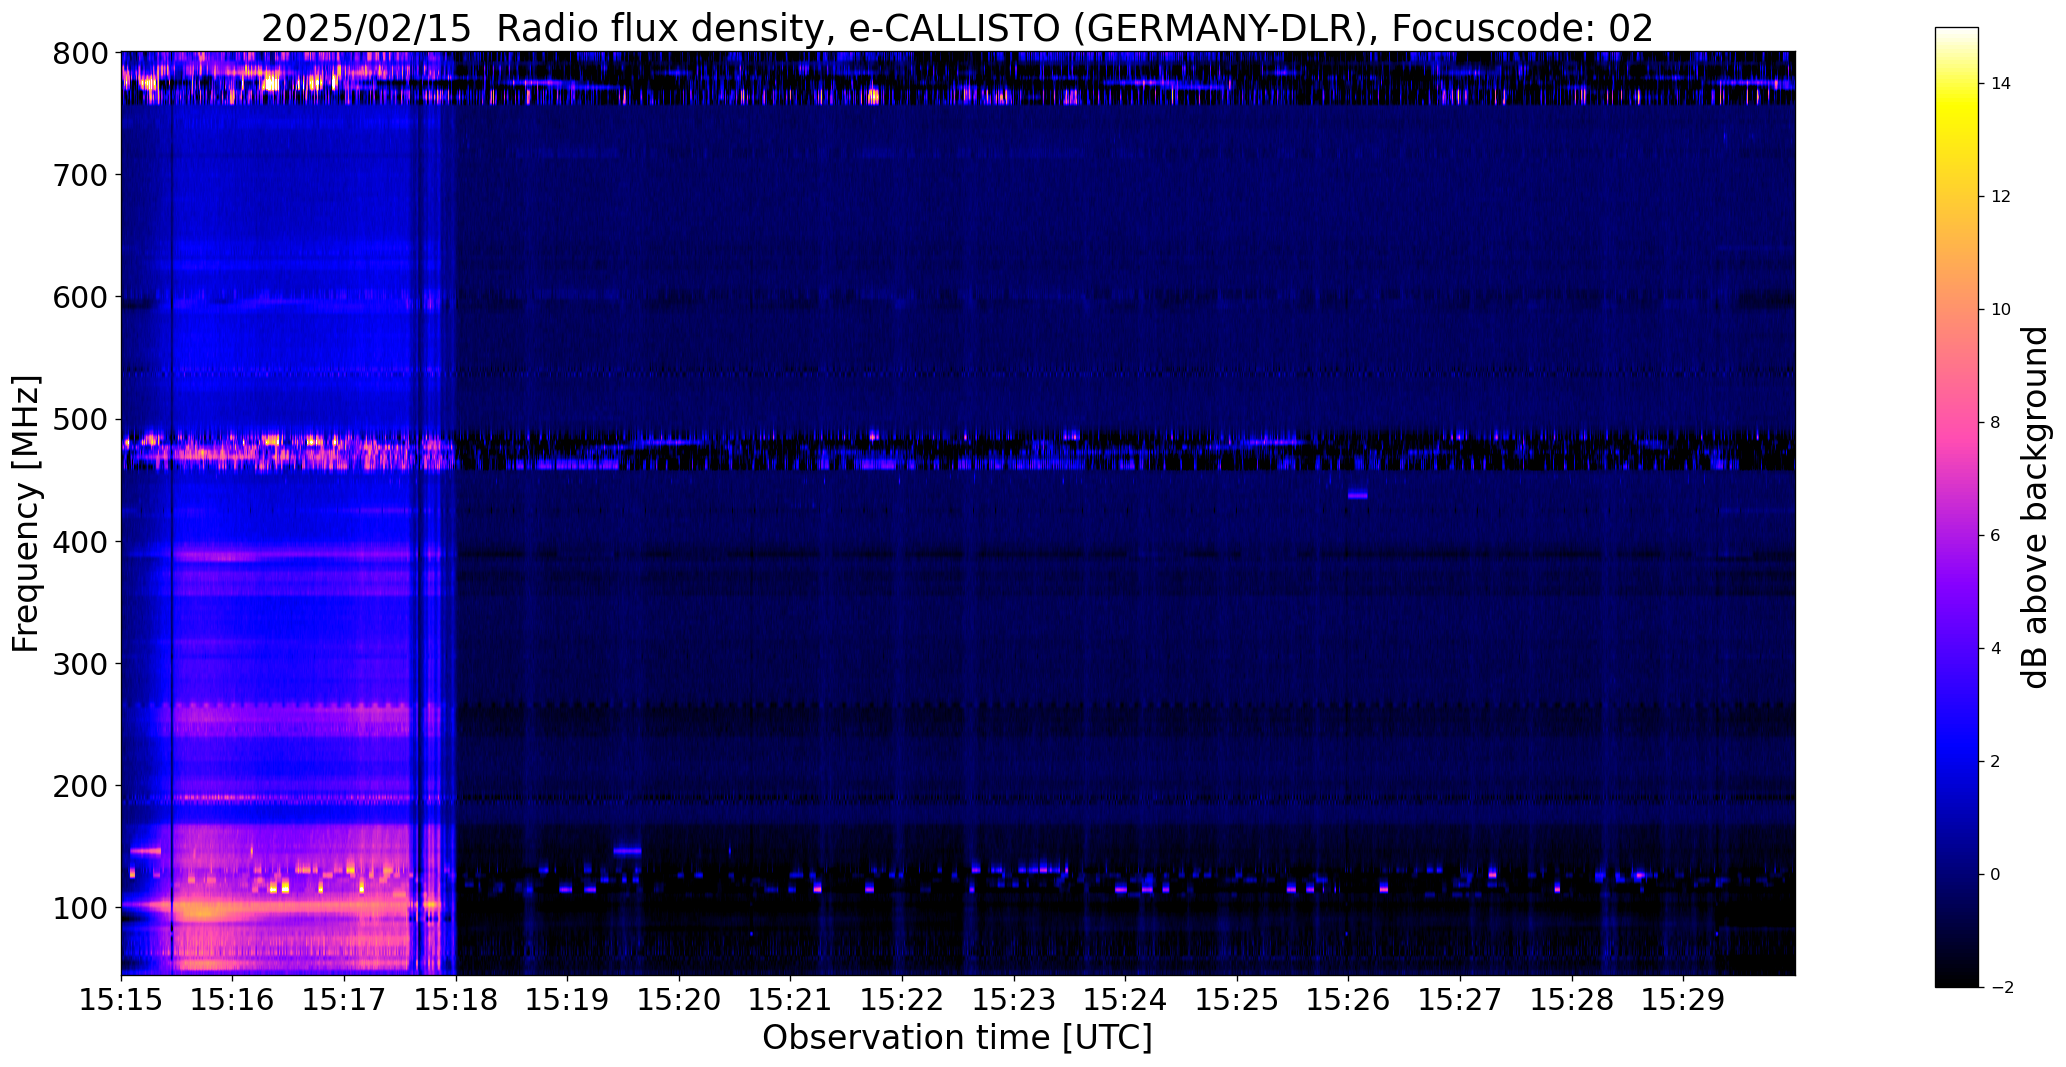The width and height of the screenshot is (2066, 1067).
Task: Click the 15:22 time tick label
Action: [x=902, y=1000]
